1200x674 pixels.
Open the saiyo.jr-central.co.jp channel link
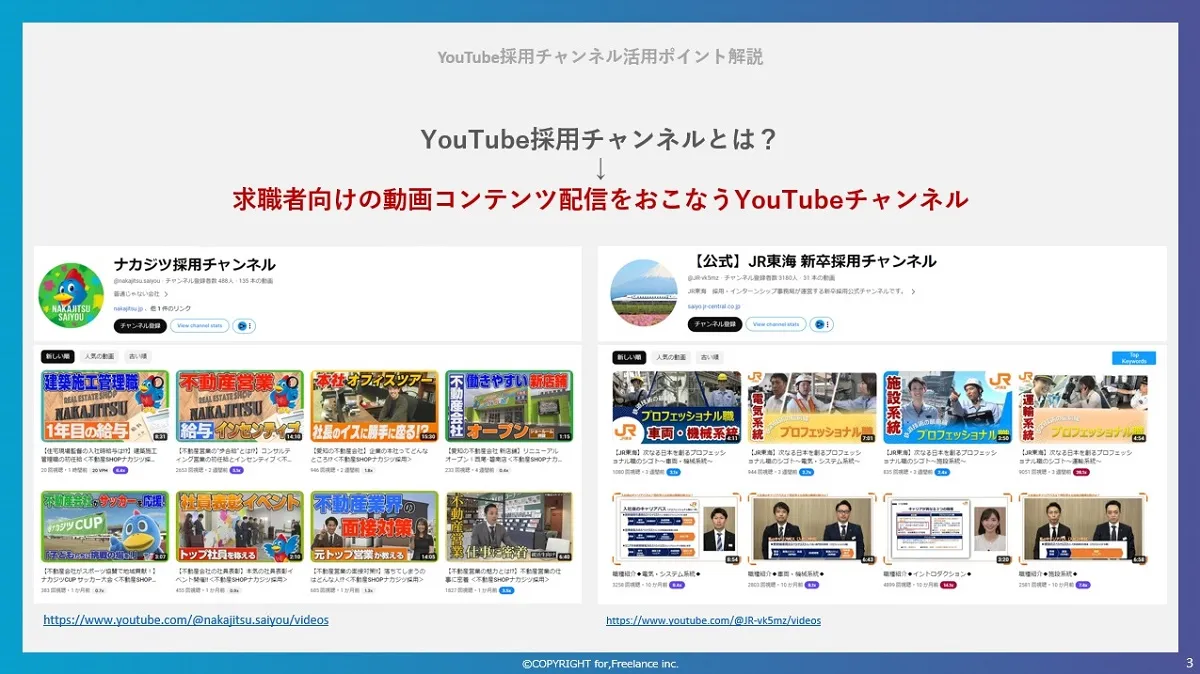[714, 306]
